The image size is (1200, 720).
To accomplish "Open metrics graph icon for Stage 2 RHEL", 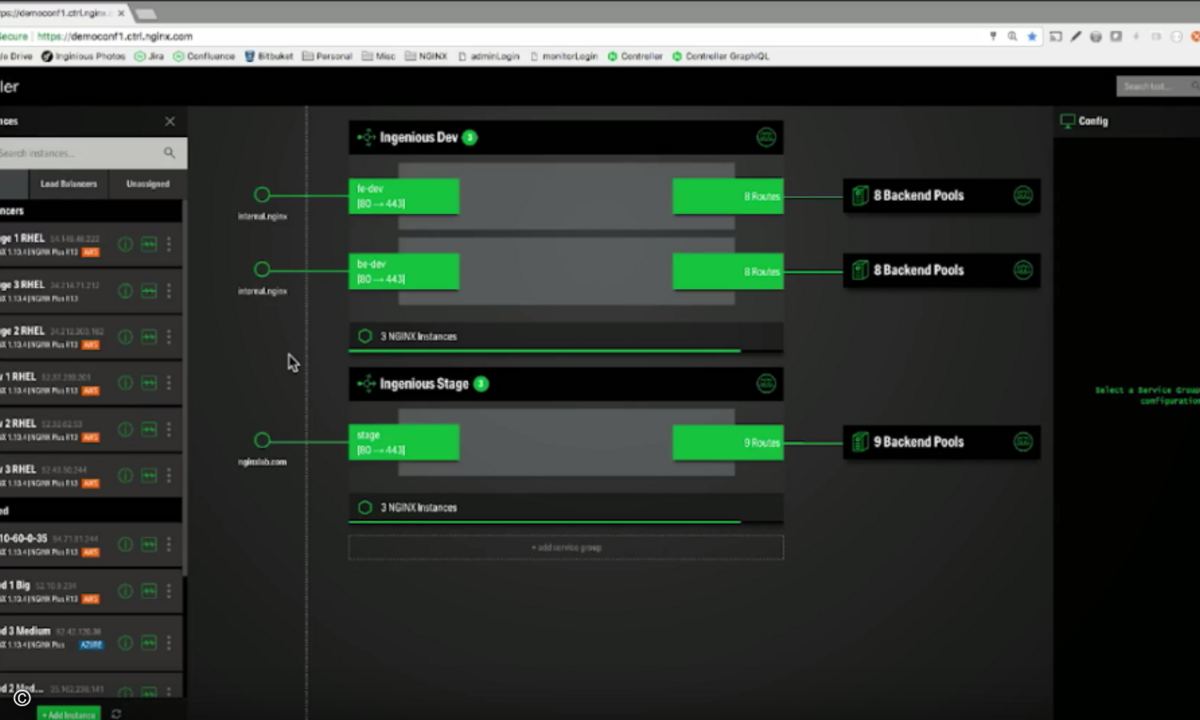I will 149,337.
